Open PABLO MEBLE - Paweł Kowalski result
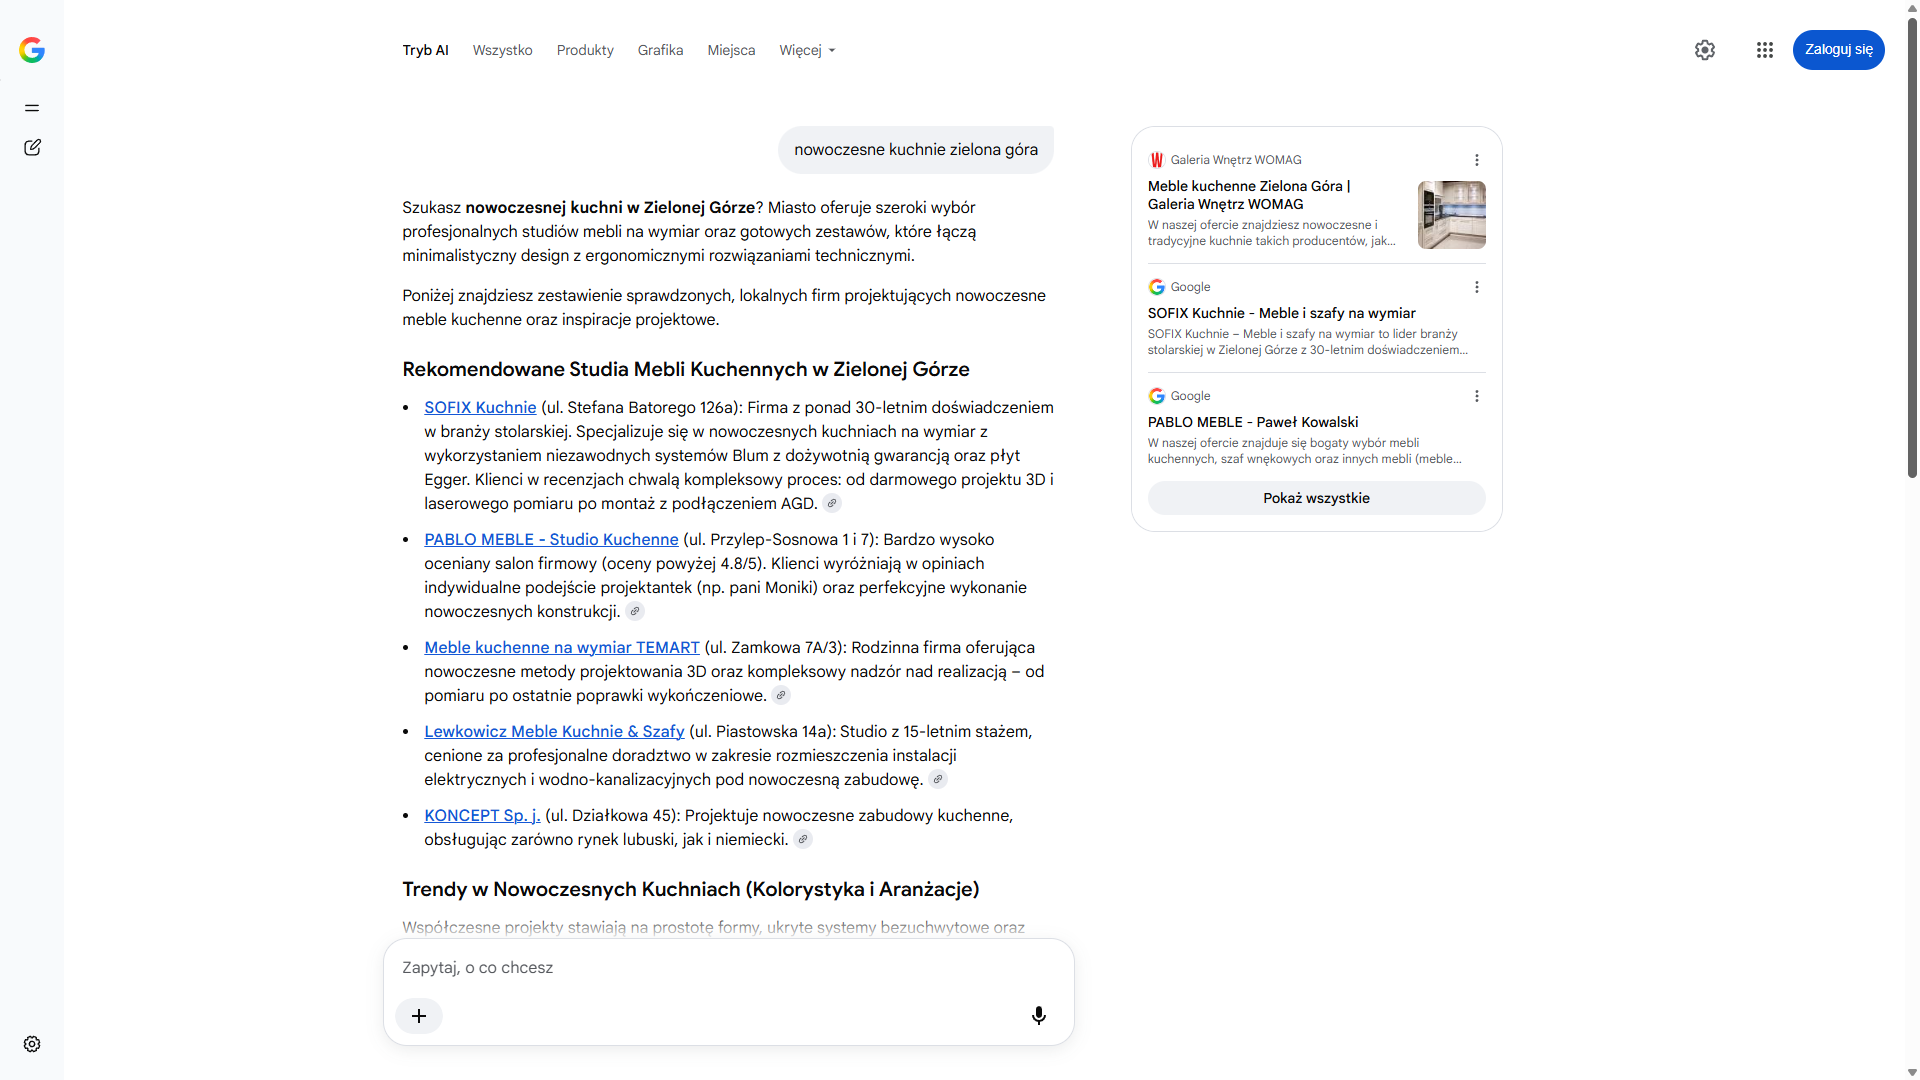 tap(1252, 422)
